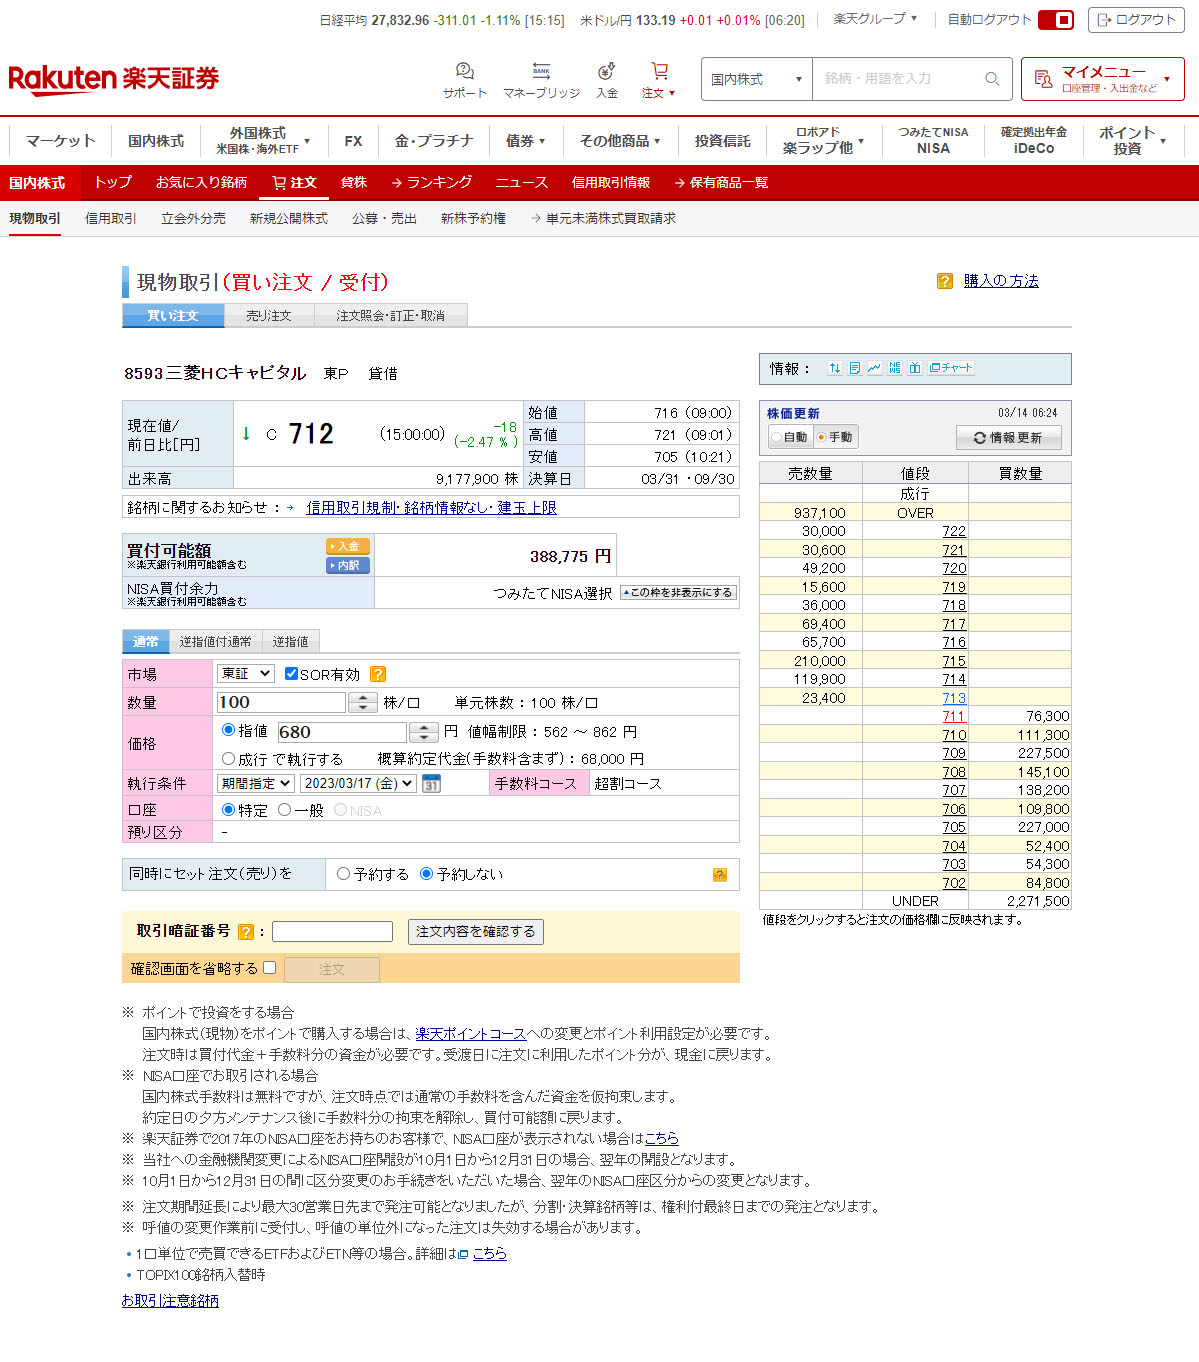Select the 逆指値付通常 order tab
Screen dimensions: 1199x1362
215,642
